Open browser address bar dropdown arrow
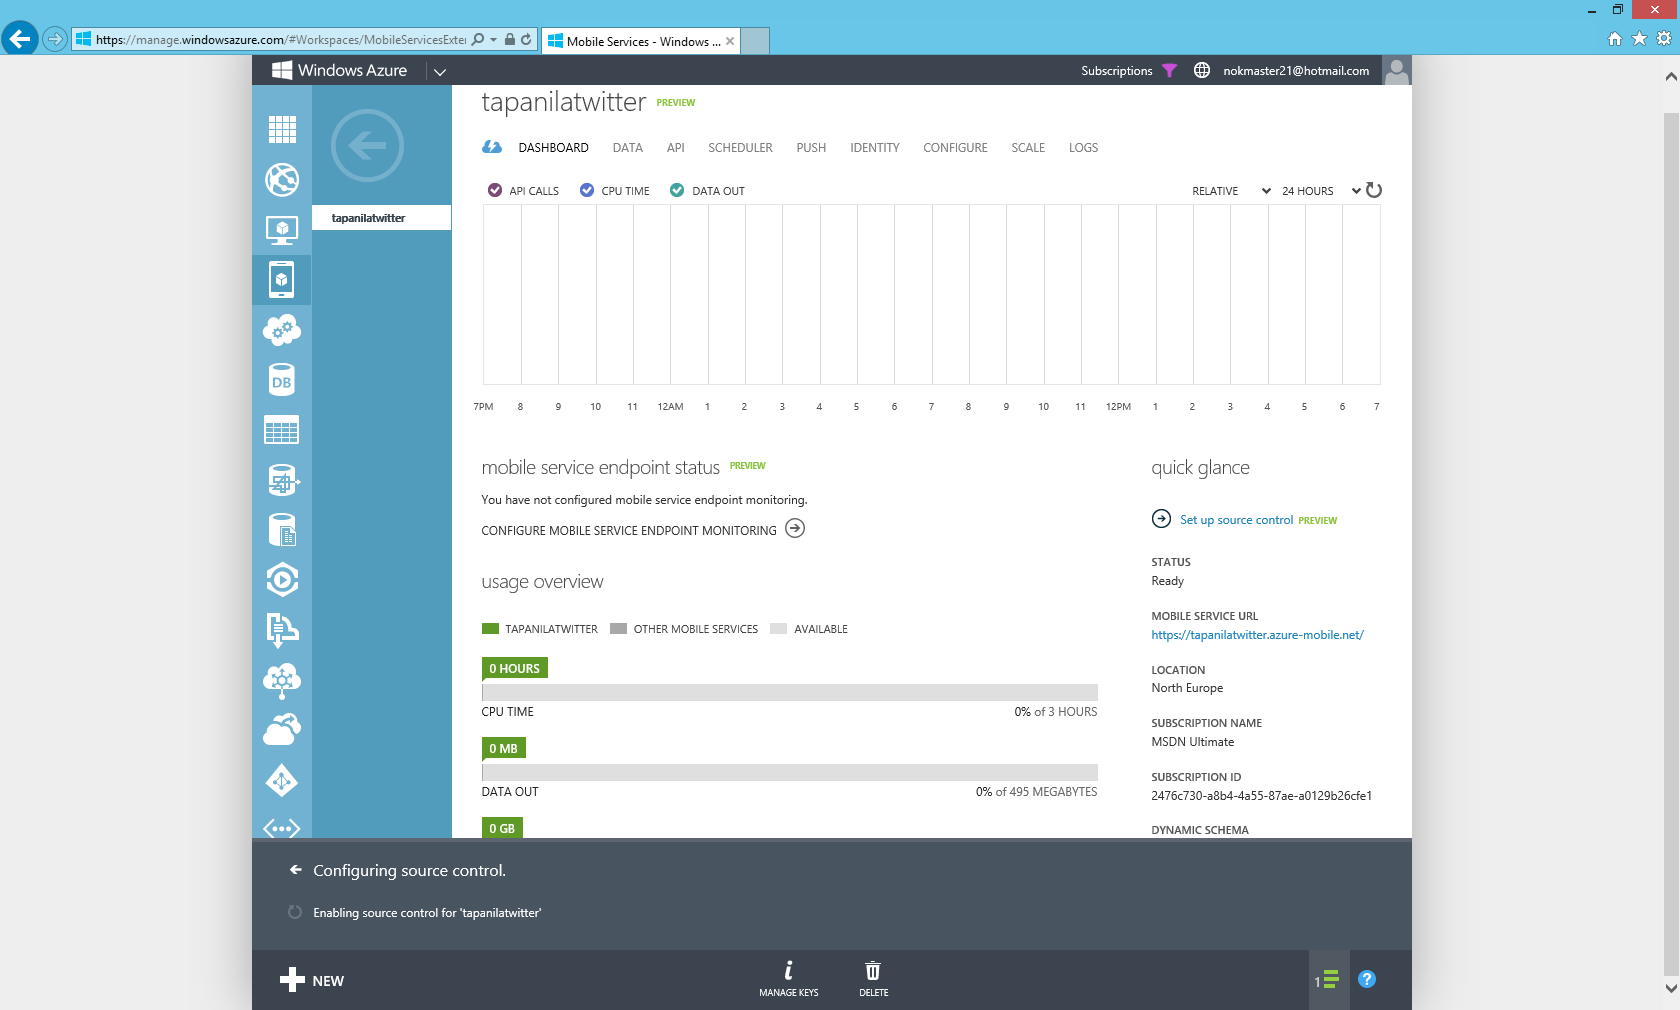Viewport: 1680px width, 1010px height. 494,40
